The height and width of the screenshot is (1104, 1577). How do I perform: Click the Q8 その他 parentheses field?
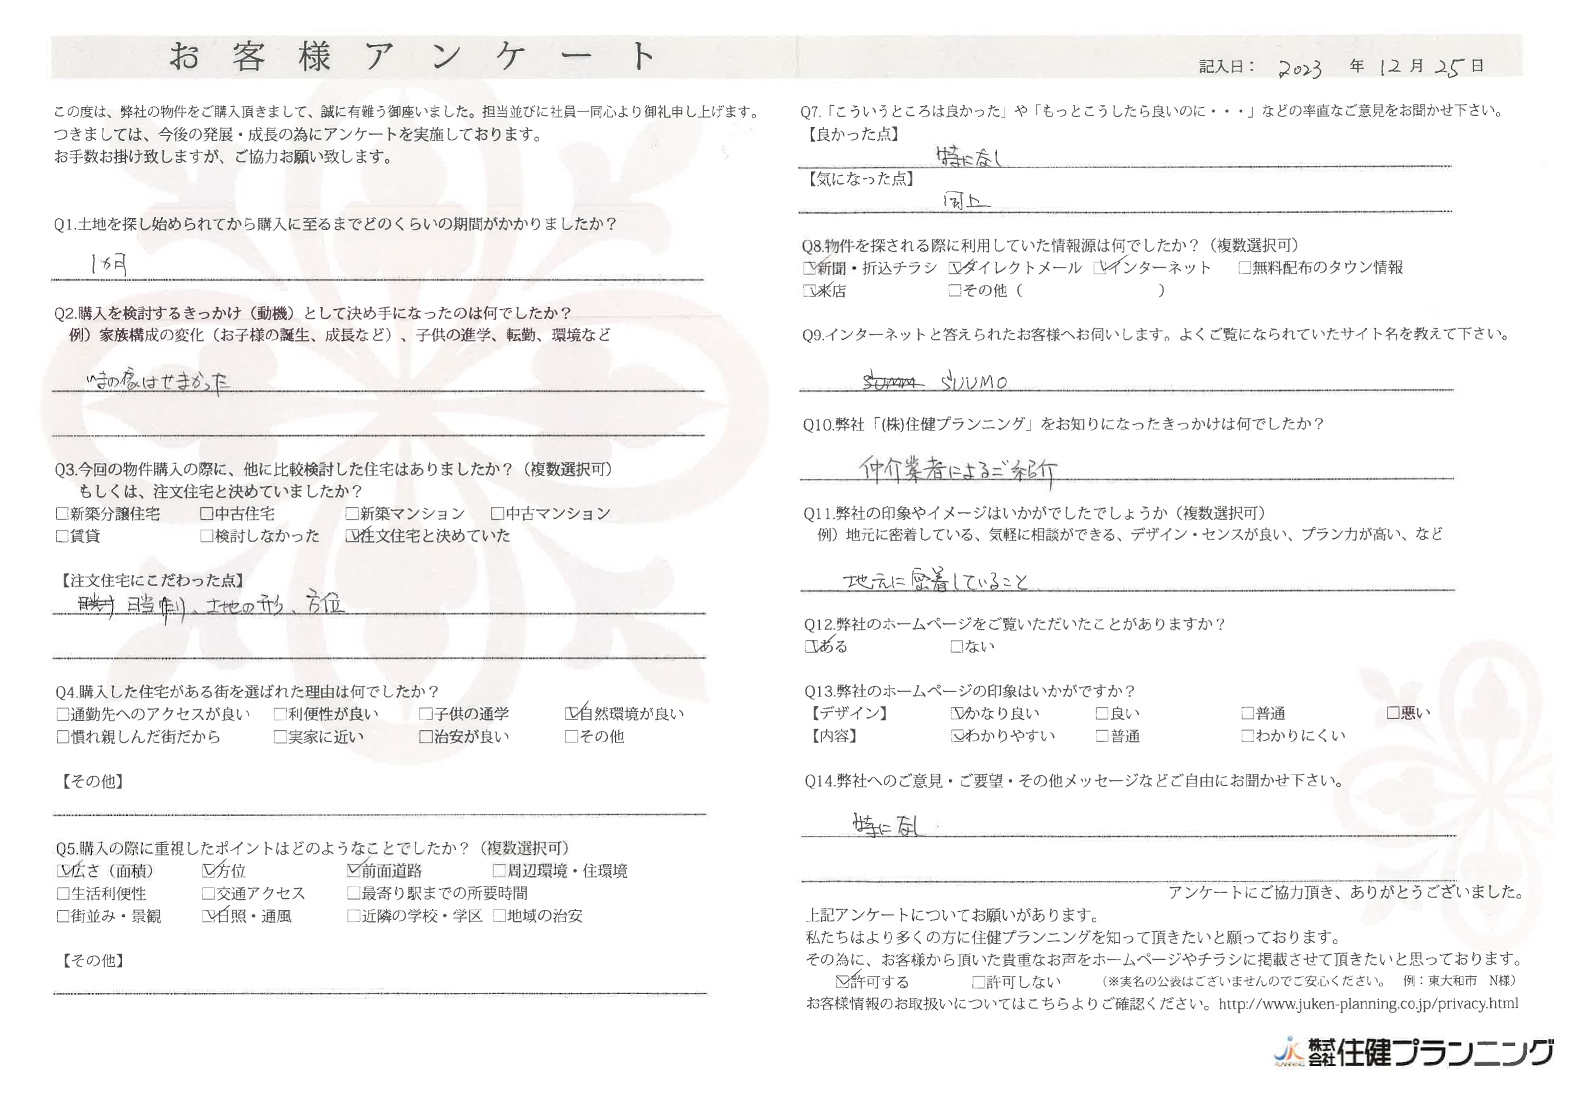coord(1091,291)
